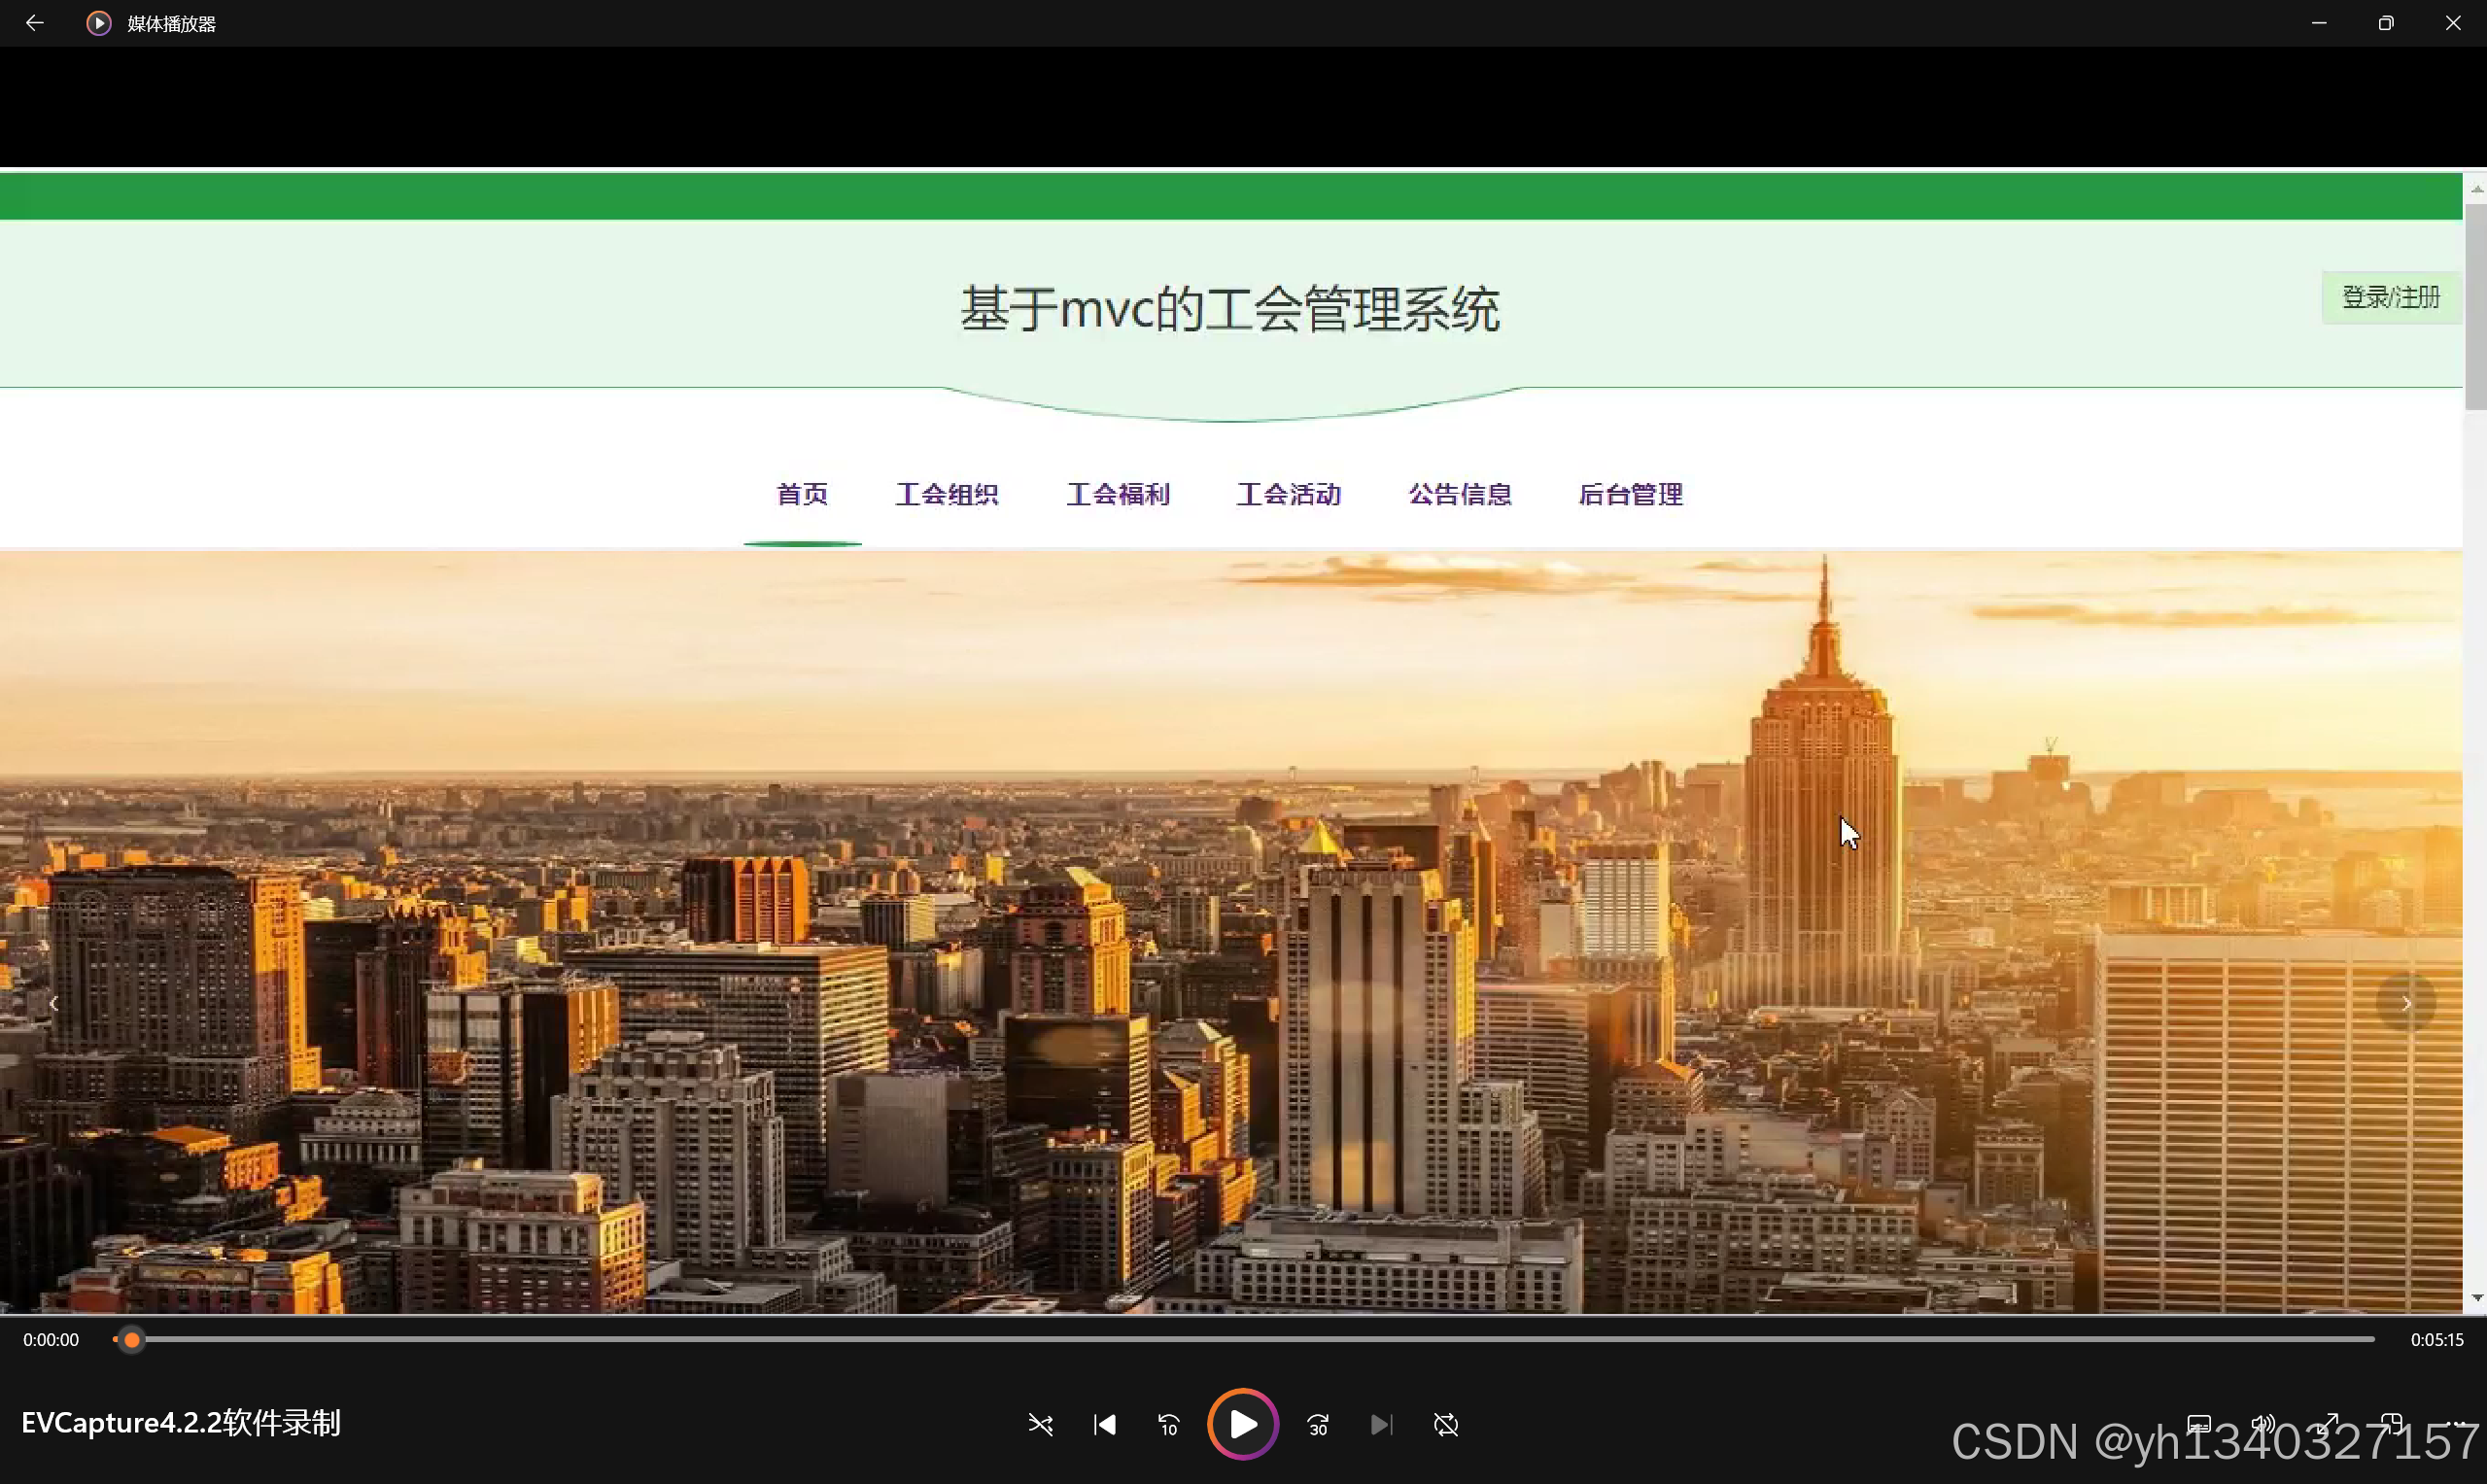Click the page scrollbar down arrow

pyautogui.click(x=2476, y=1298)
